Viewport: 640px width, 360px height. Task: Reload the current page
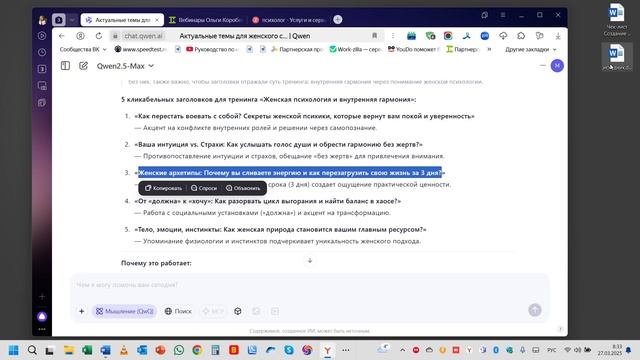click(x=99, y=36)
